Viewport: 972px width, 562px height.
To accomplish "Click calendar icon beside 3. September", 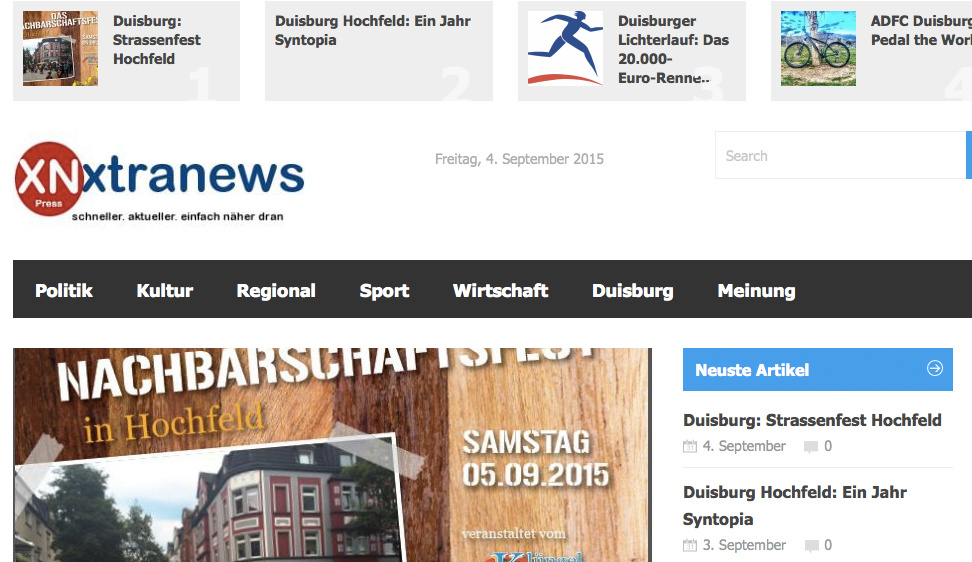I will coord(690,546).
